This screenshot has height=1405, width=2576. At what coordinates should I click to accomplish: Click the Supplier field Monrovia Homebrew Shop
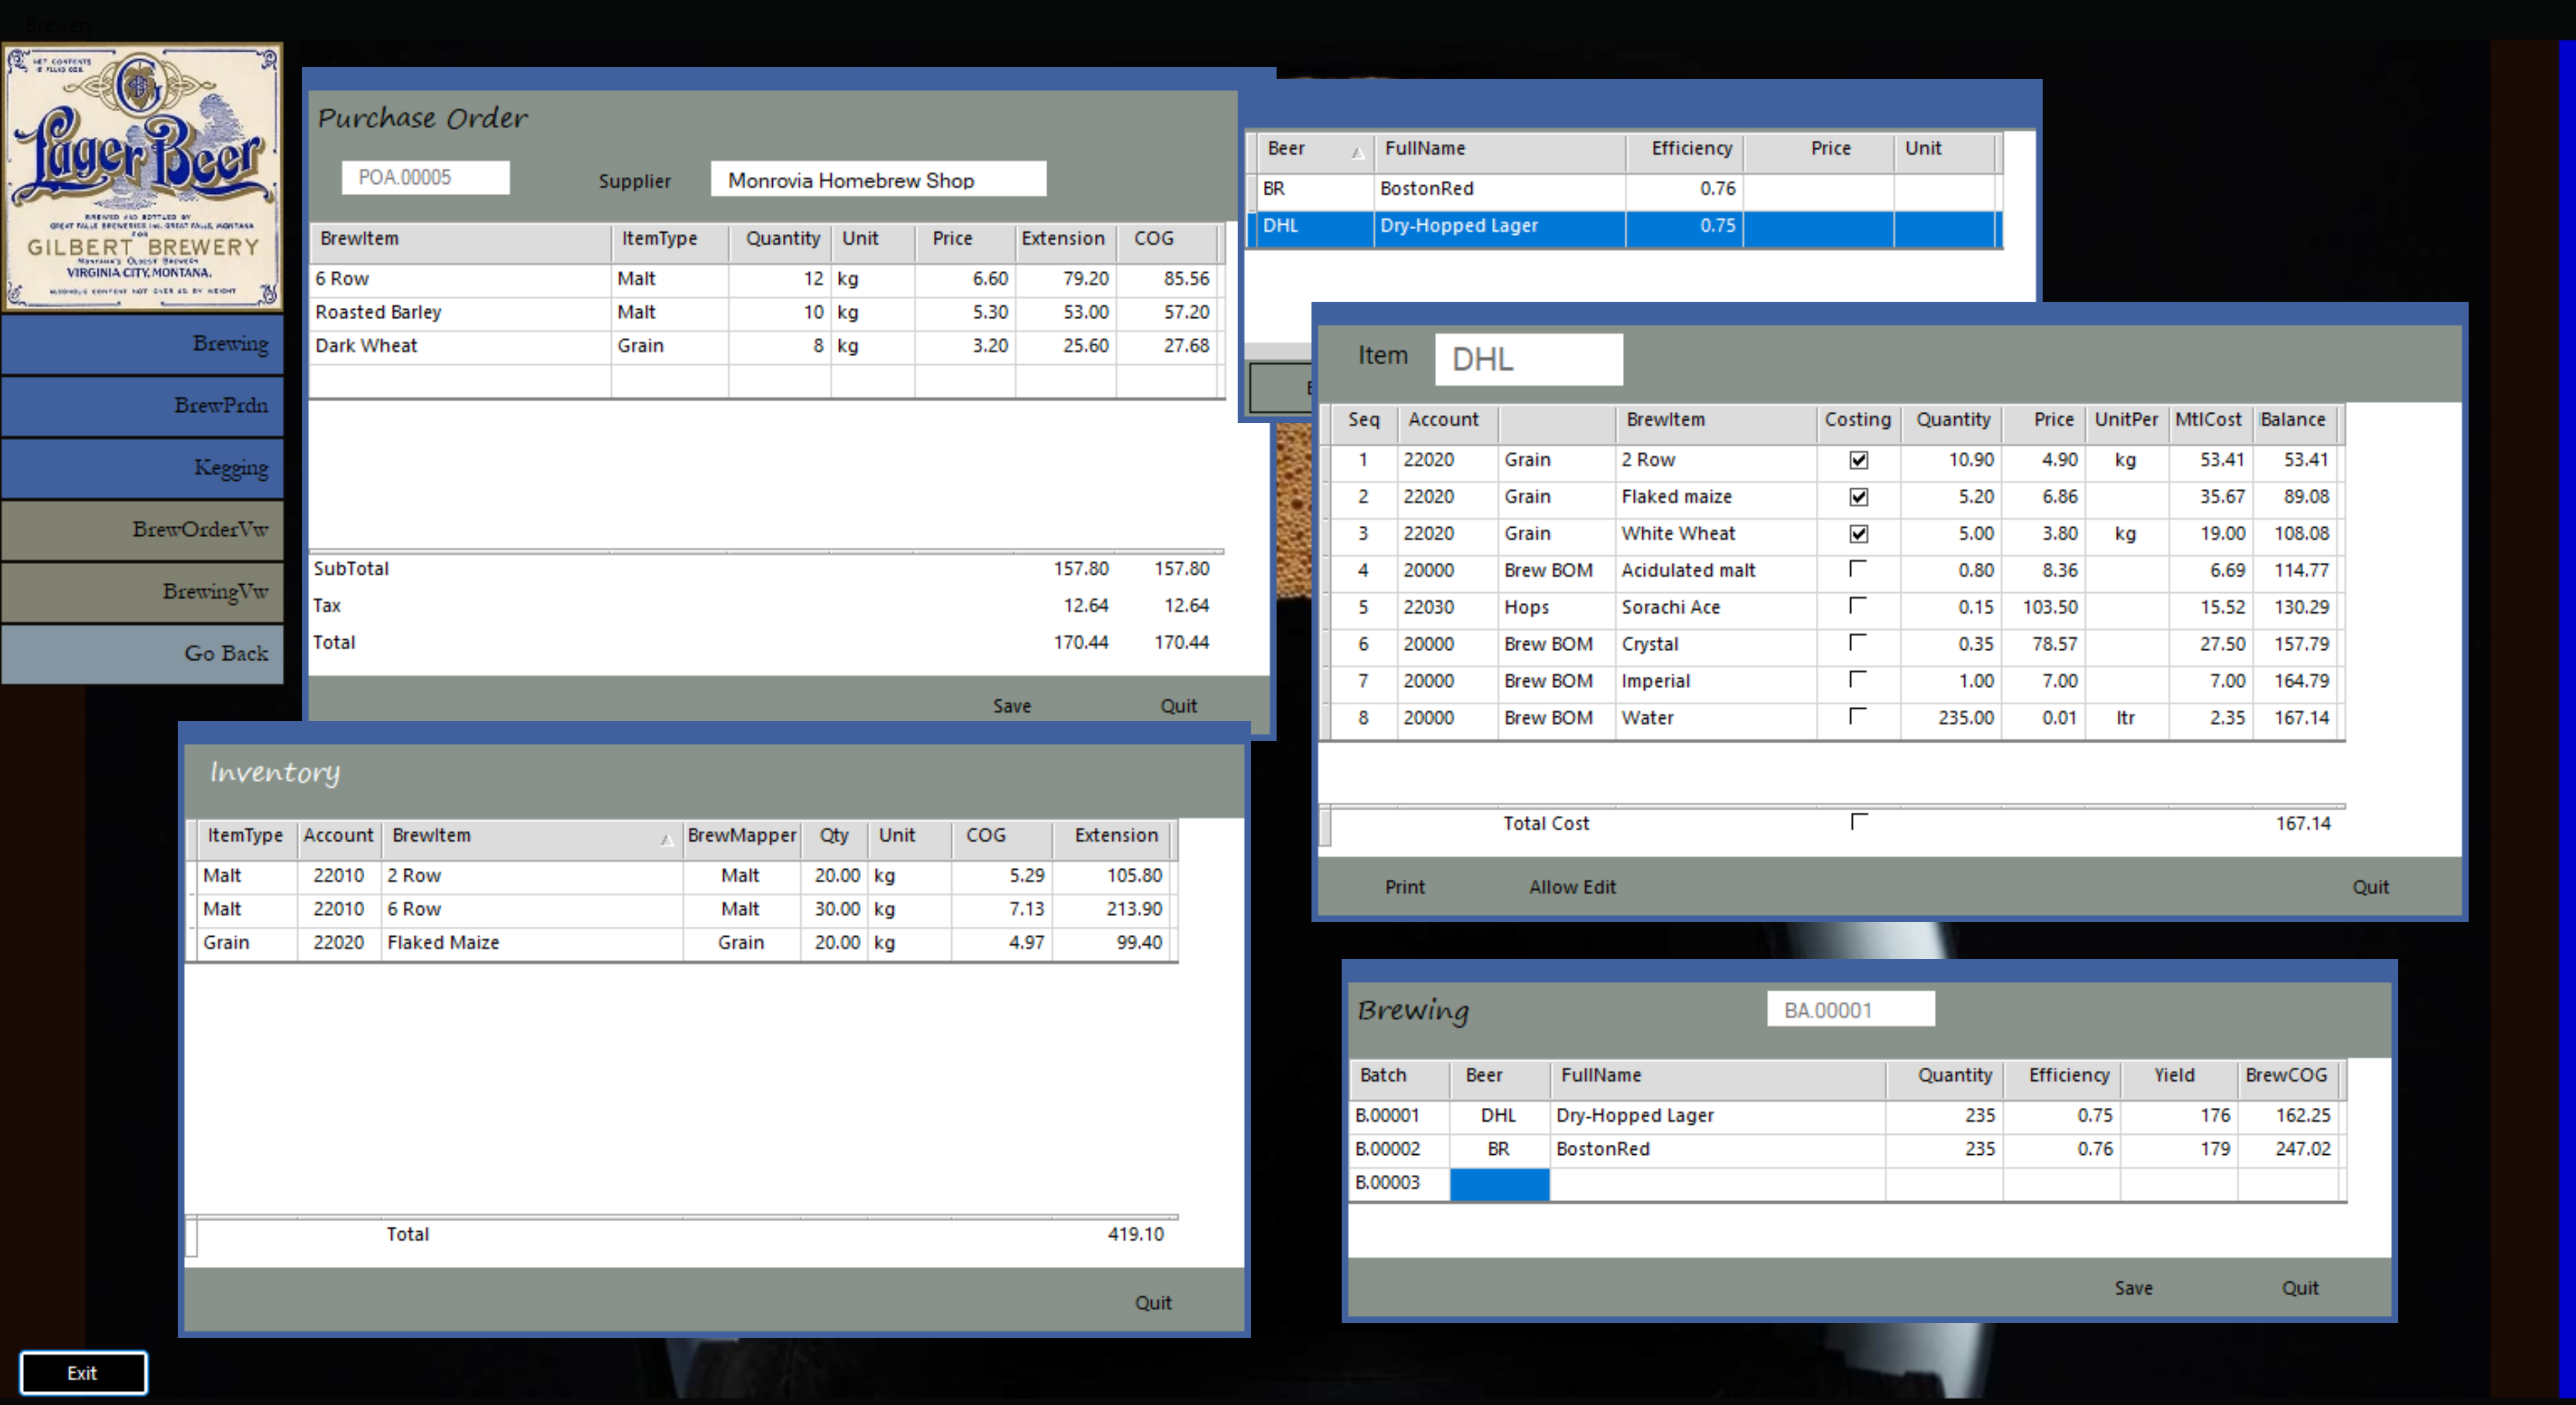pos(878,180)
